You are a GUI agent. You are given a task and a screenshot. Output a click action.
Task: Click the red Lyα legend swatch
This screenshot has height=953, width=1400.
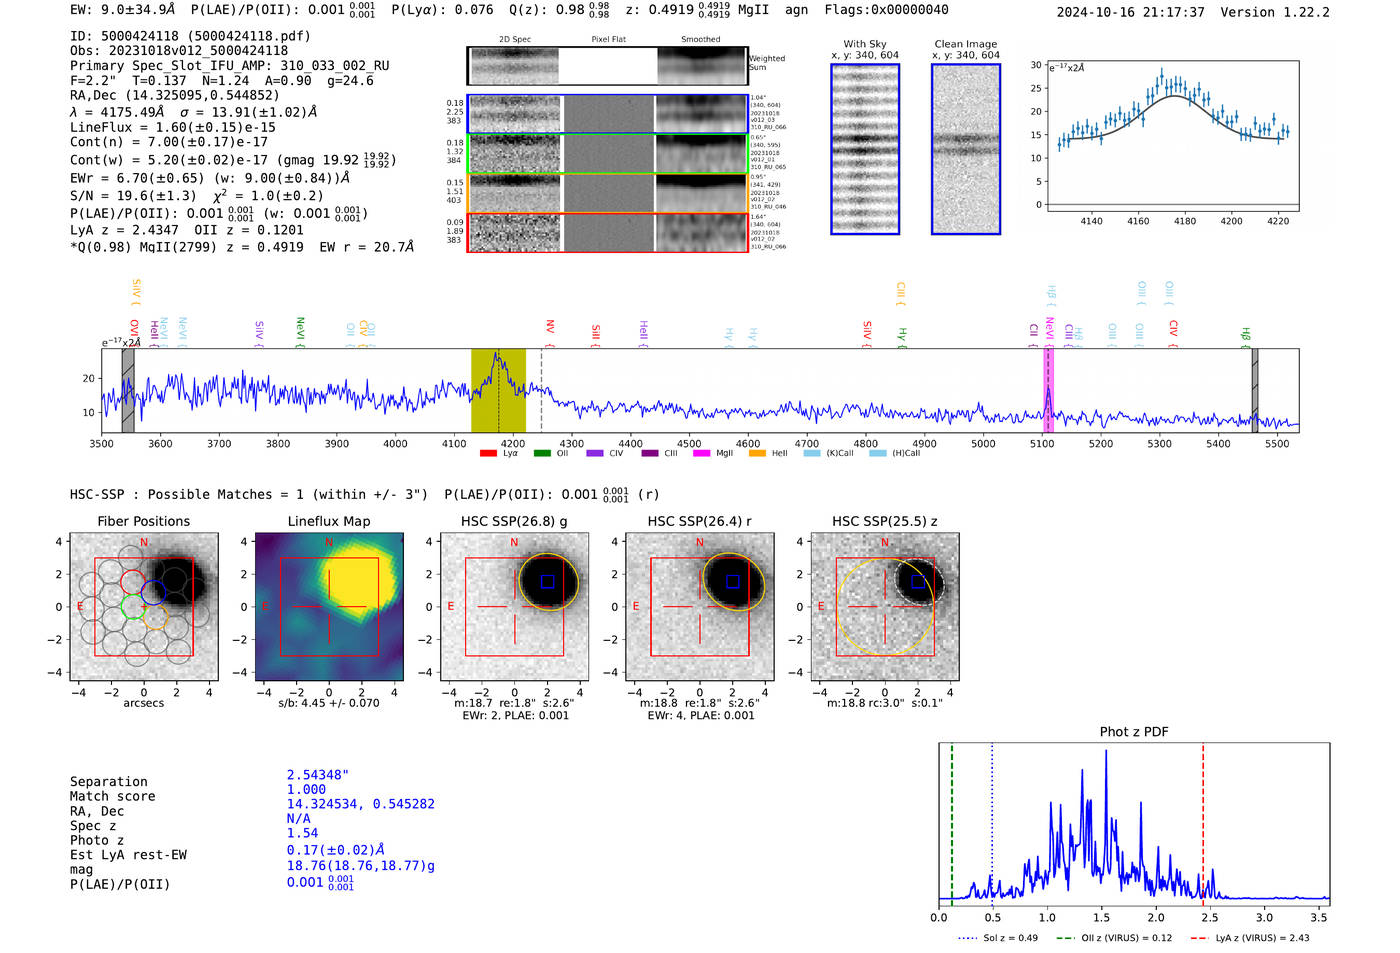tap(488, 453)
